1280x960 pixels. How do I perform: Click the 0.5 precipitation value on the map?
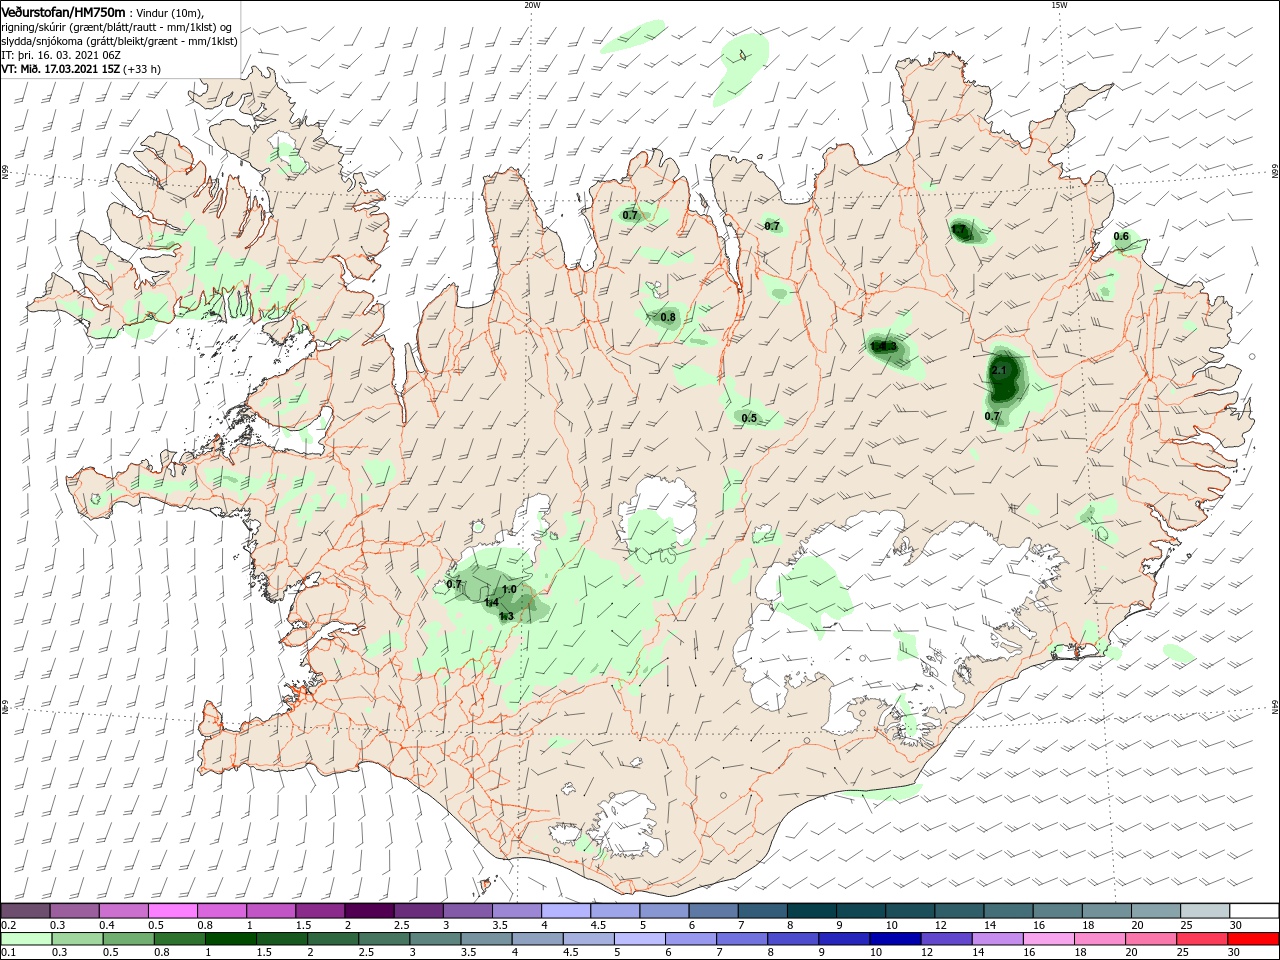(x=749, y=418)
